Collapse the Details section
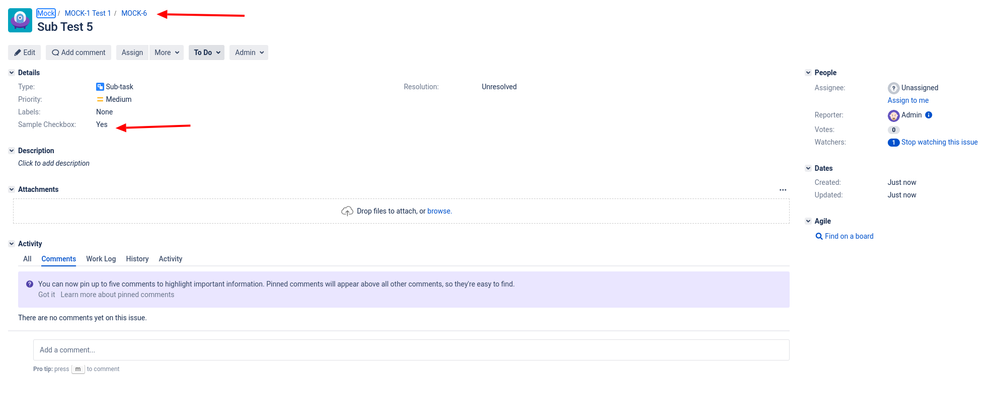 (x=11, y=73)
